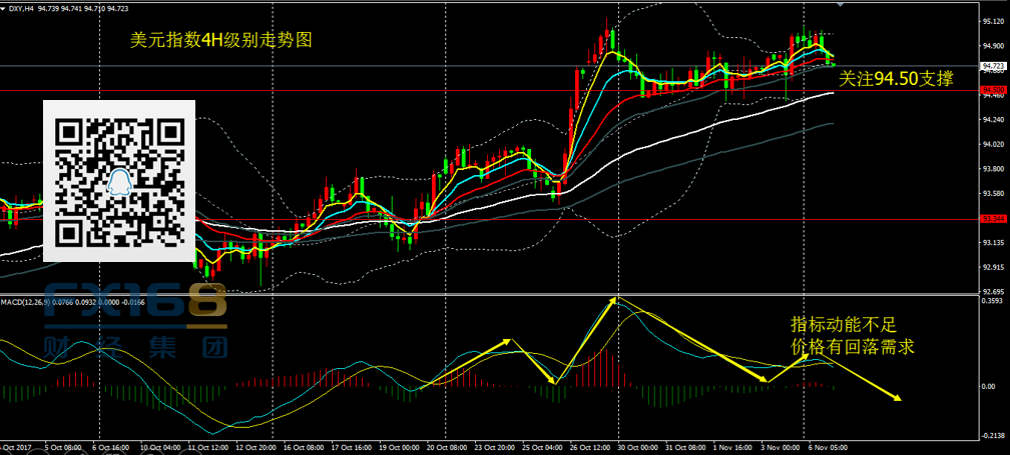This screenshot has width=1010, height=455.
Task: Select the red 94.50 support line
Action: point(400,91)
